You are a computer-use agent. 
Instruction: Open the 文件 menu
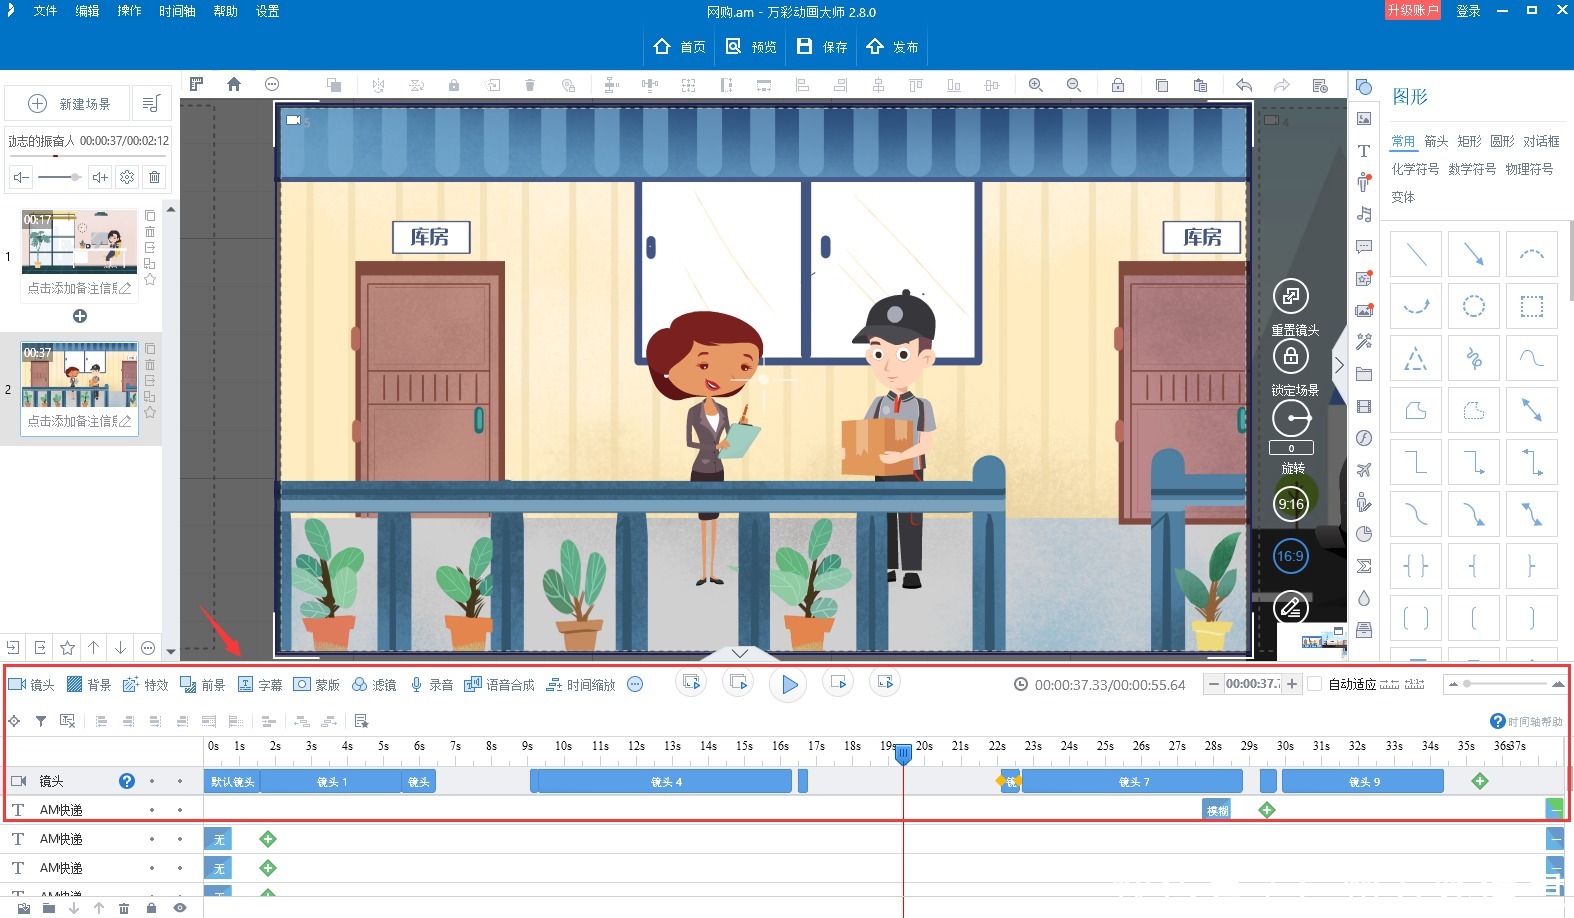pyautogui.click(x=45, y=11)
